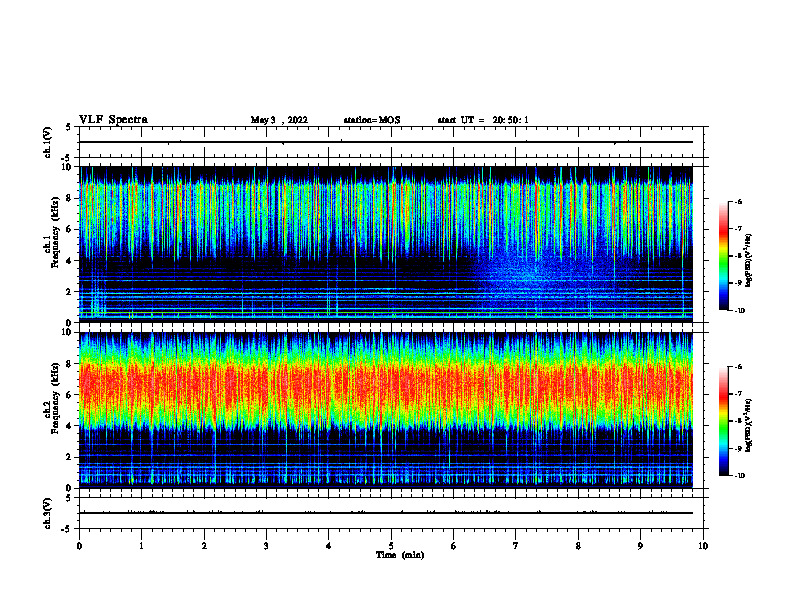Select the "start UT = 20:50:1" text

tap(483, 120)
